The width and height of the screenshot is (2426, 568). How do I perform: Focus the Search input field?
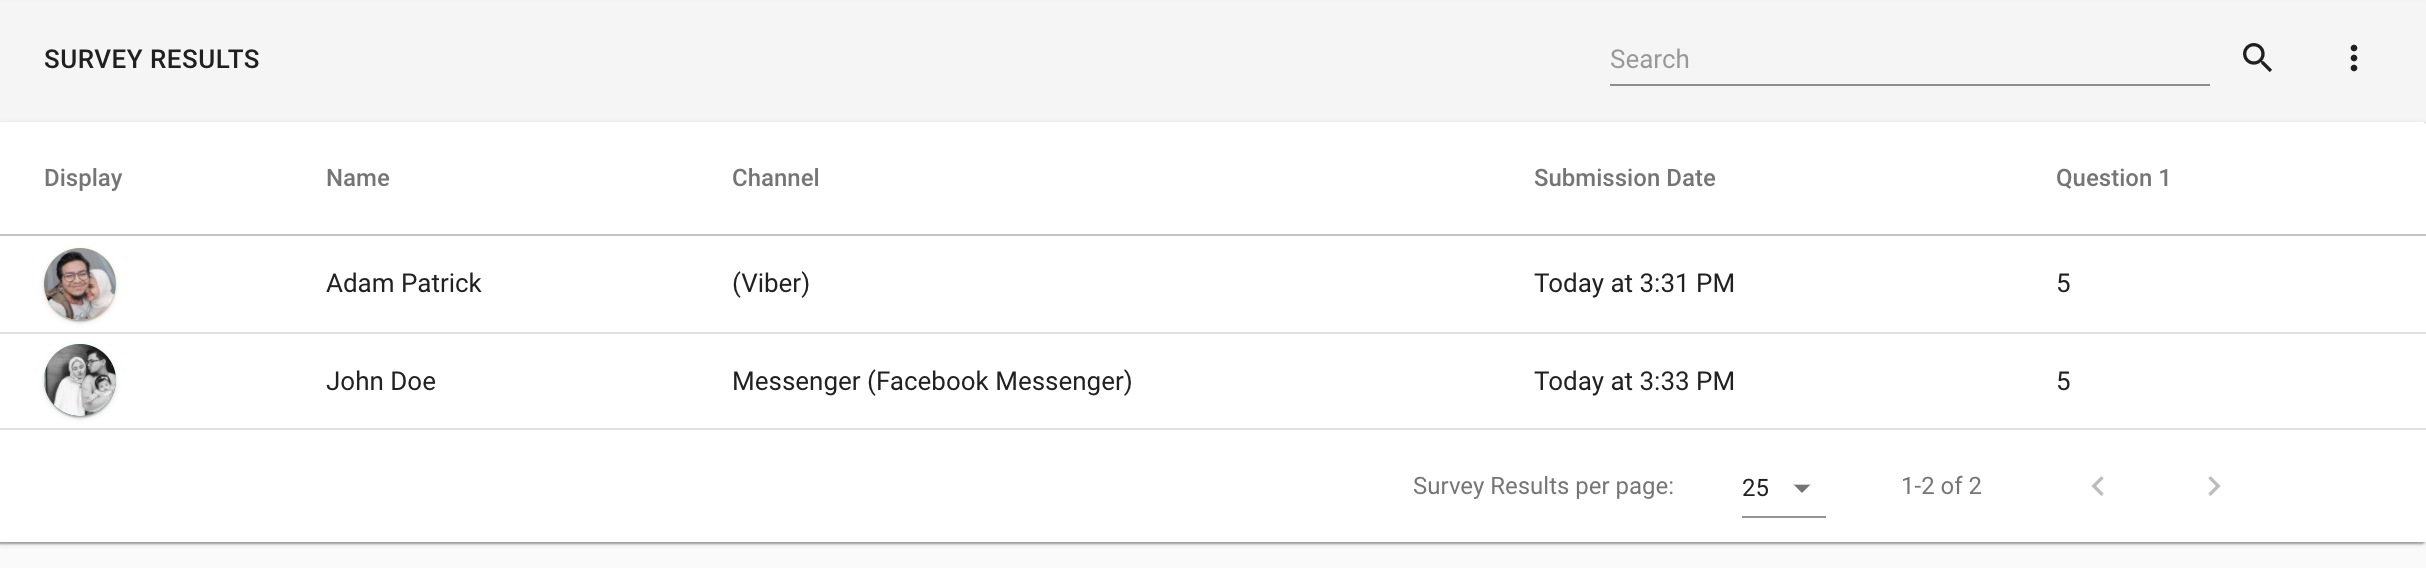[1909, 59]
